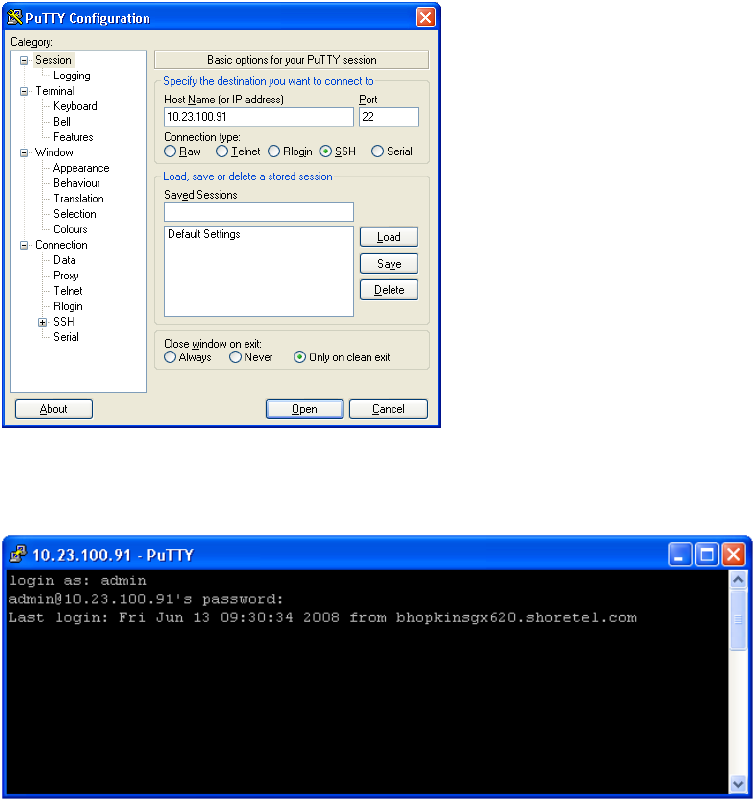Click the About button

coord(54,409)
